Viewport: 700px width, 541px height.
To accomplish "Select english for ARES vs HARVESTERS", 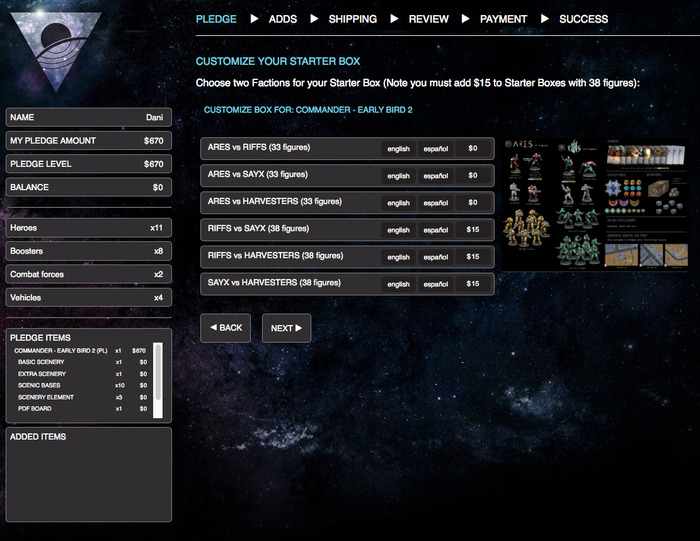I will coord(399,203).
